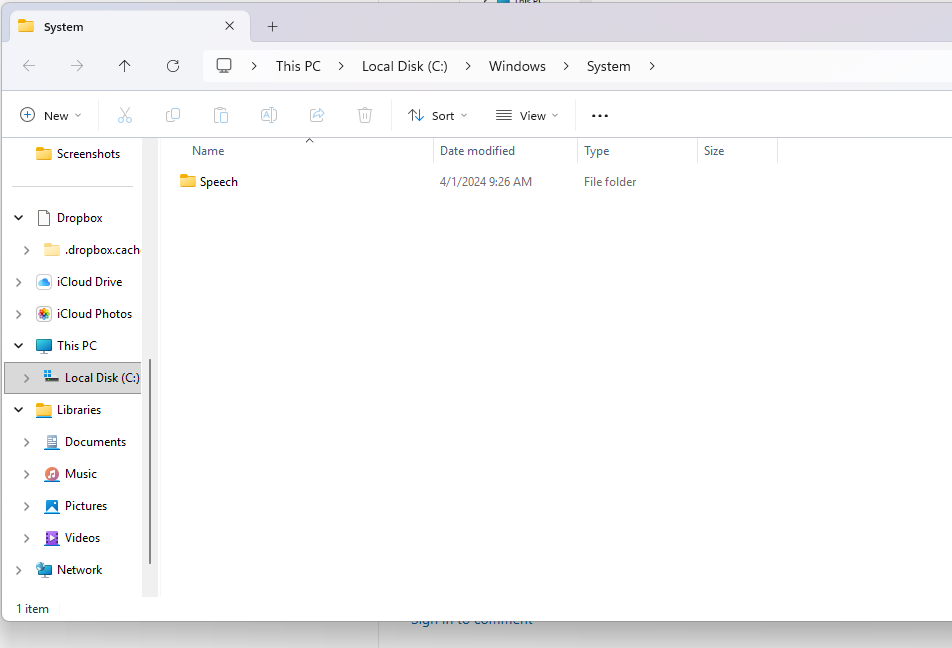Select the System tab
952x648 pixels.
[129, 27]
